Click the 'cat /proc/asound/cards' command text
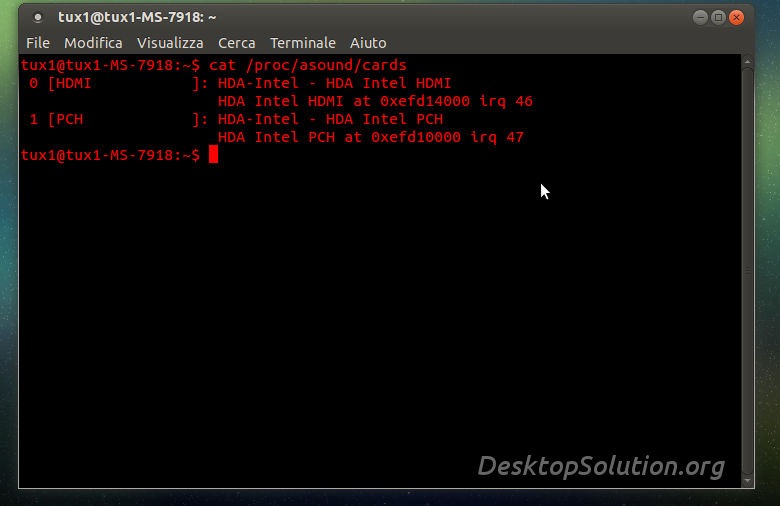Screen dimensions: 780x506 click(x=308, y=65)
